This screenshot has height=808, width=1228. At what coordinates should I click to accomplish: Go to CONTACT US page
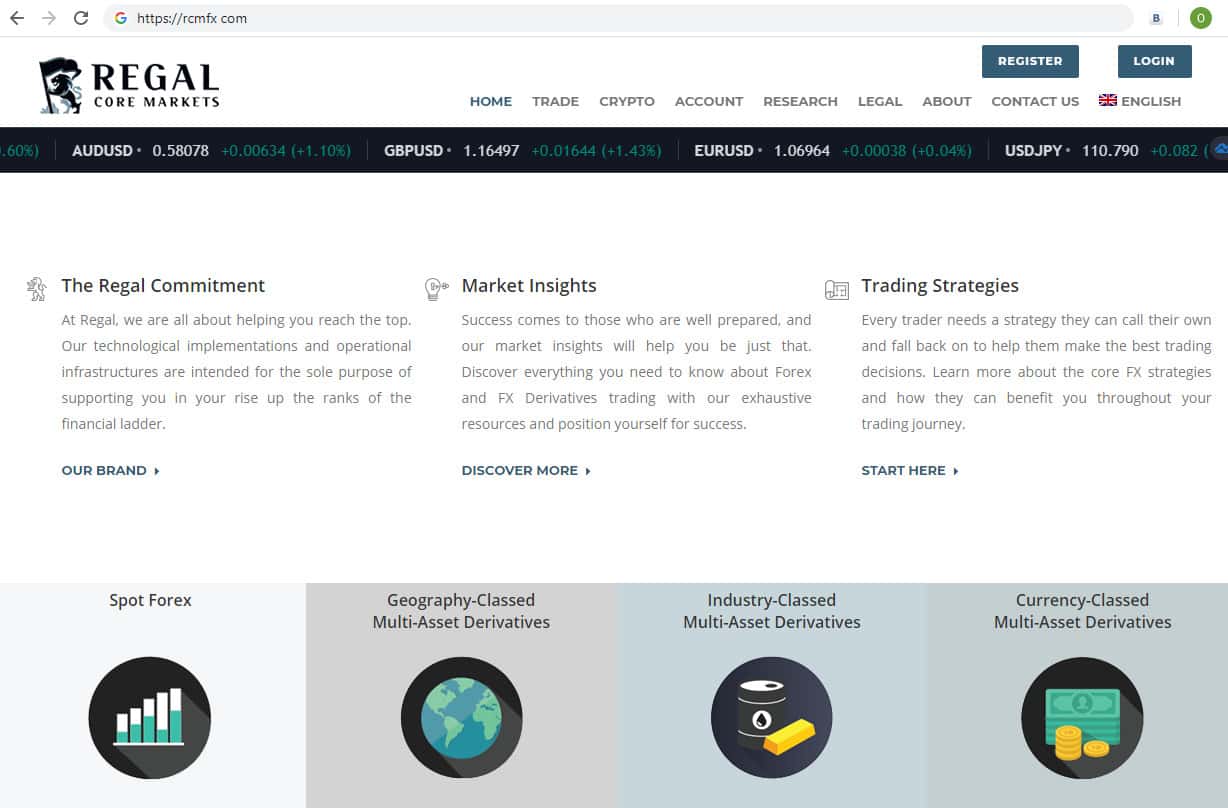[1035, 101]
